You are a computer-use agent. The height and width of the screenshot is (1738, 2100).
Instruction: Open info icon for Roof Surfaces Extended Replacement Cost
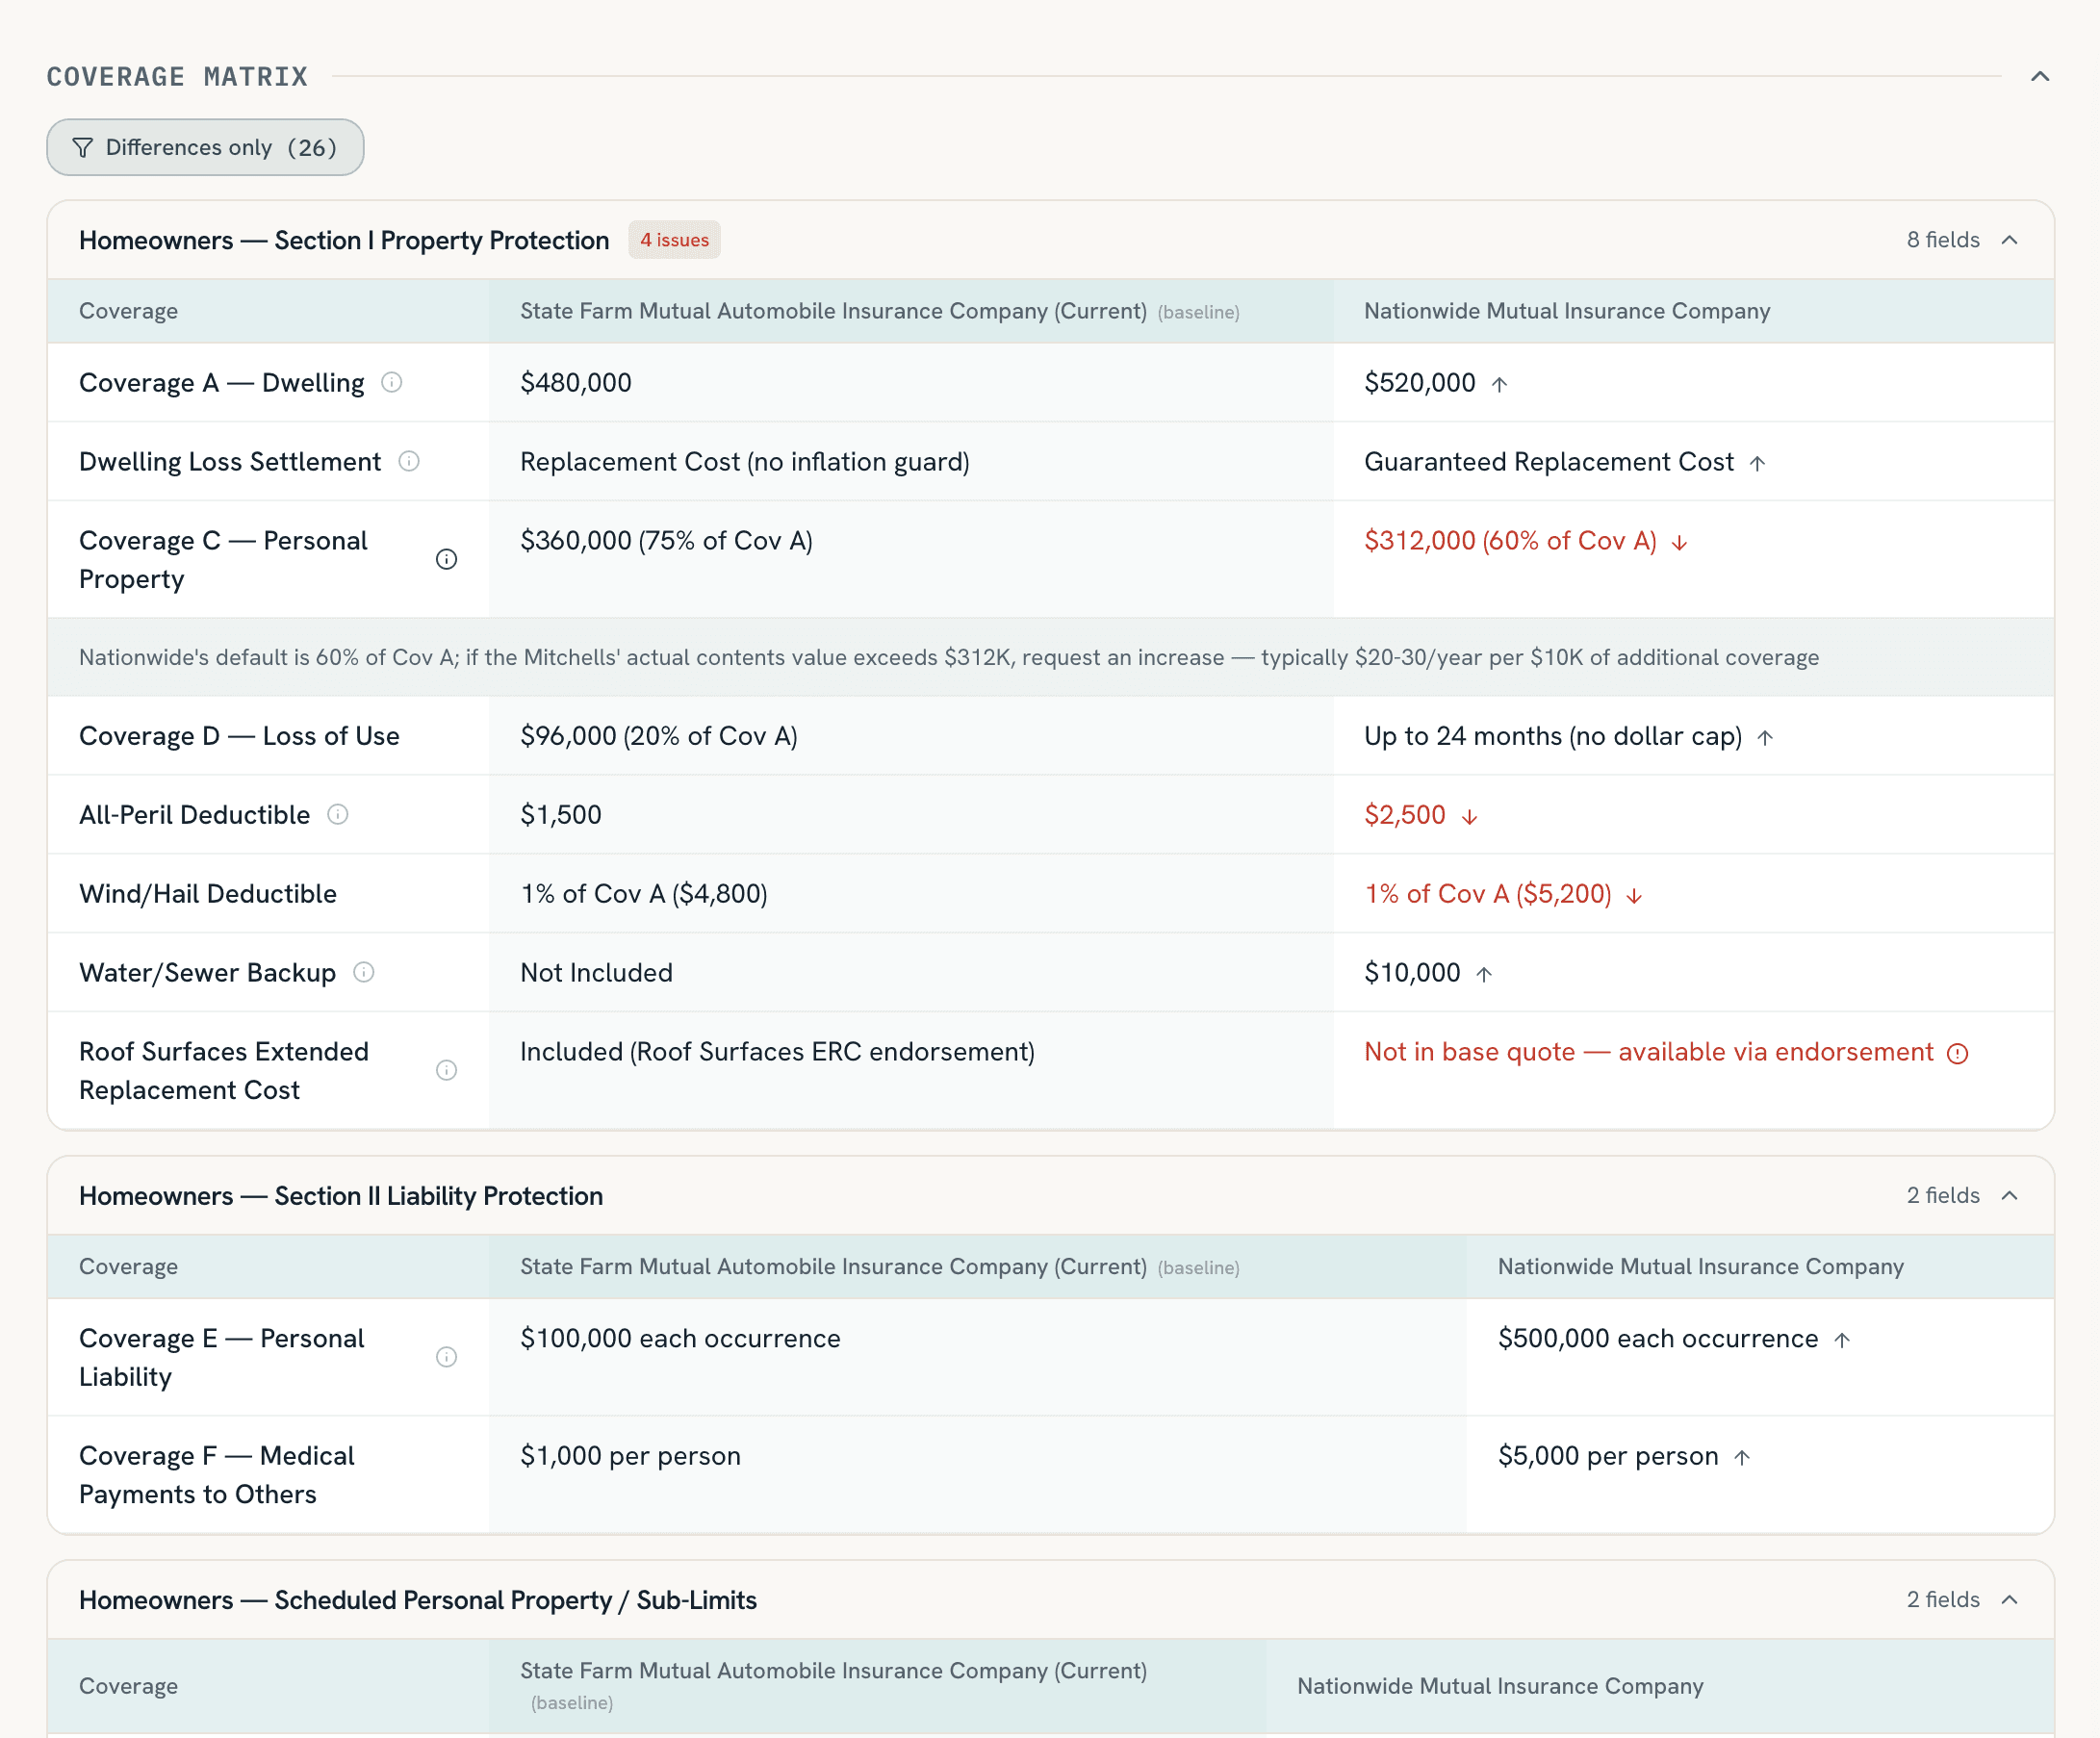pyautogui.click(x=447, y=1070)
